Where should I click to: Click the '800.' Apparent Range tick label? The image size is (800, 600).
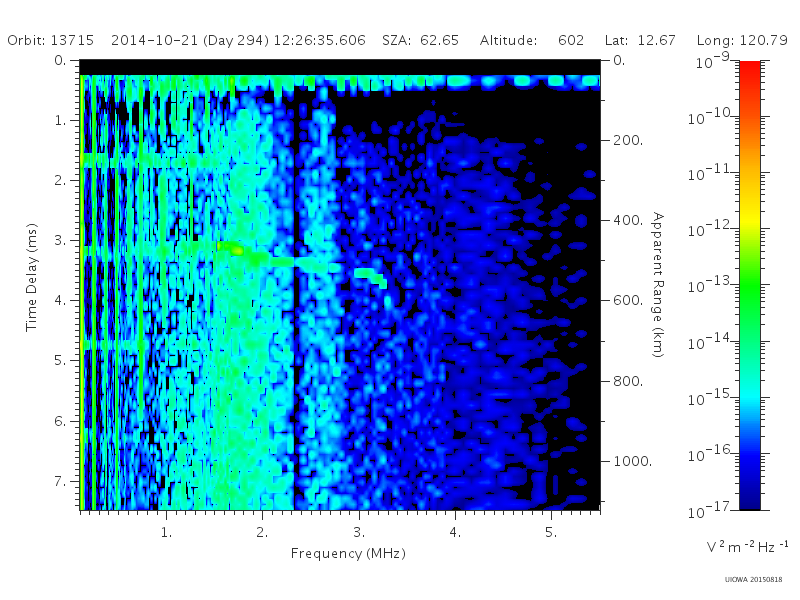pos(628,381)
